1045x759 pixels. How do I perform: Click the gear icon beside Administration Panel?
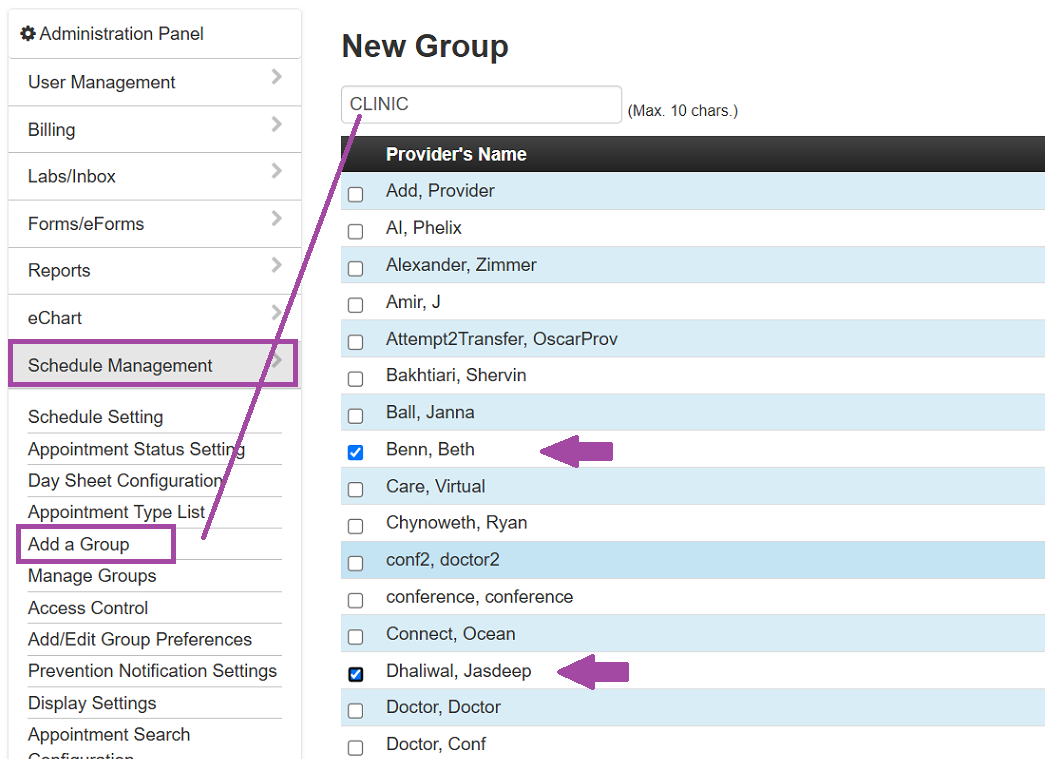point(24,33)
